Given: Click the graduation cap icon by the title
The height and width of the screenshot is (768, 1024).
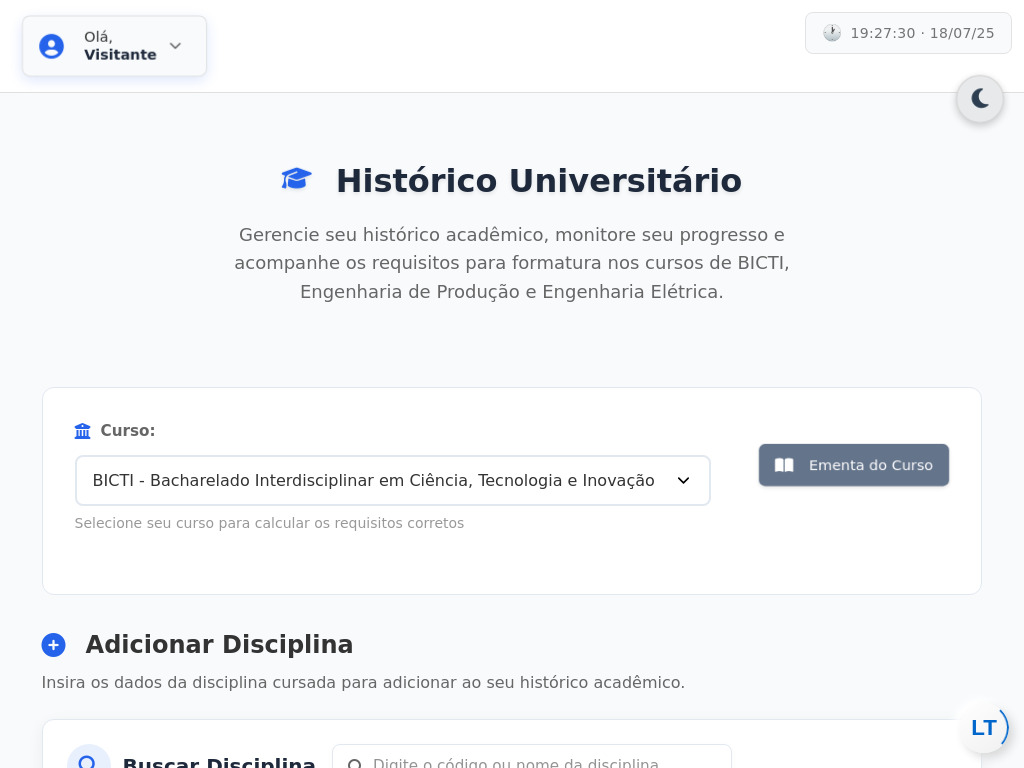Looking at the screenshot, I should tap(296, 179).
